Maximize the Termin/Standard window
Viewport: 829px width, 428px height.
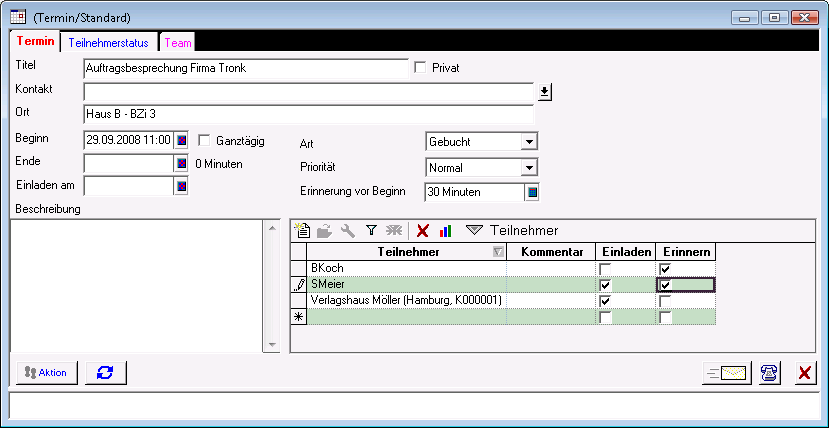775,17
